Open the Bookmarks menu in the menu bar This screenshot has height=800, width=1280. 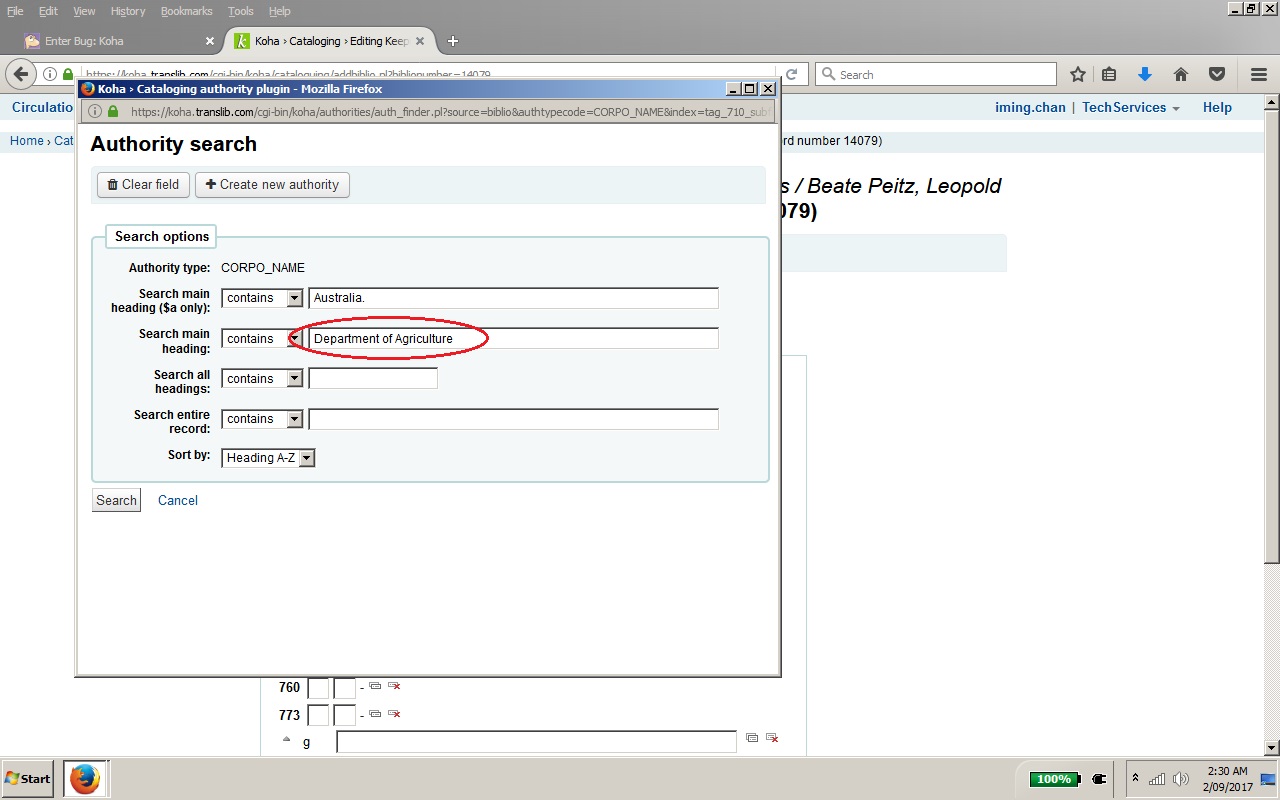click(186, 11)
